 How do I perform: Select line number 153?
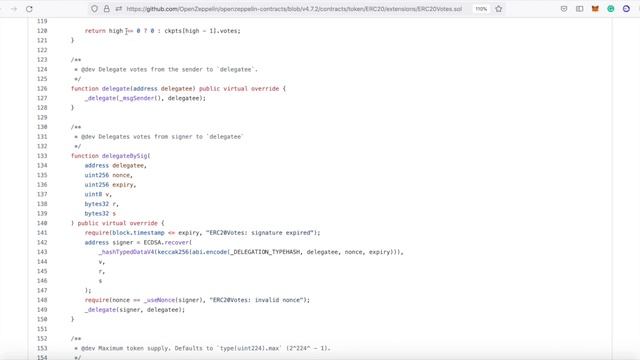coord(42,348)
